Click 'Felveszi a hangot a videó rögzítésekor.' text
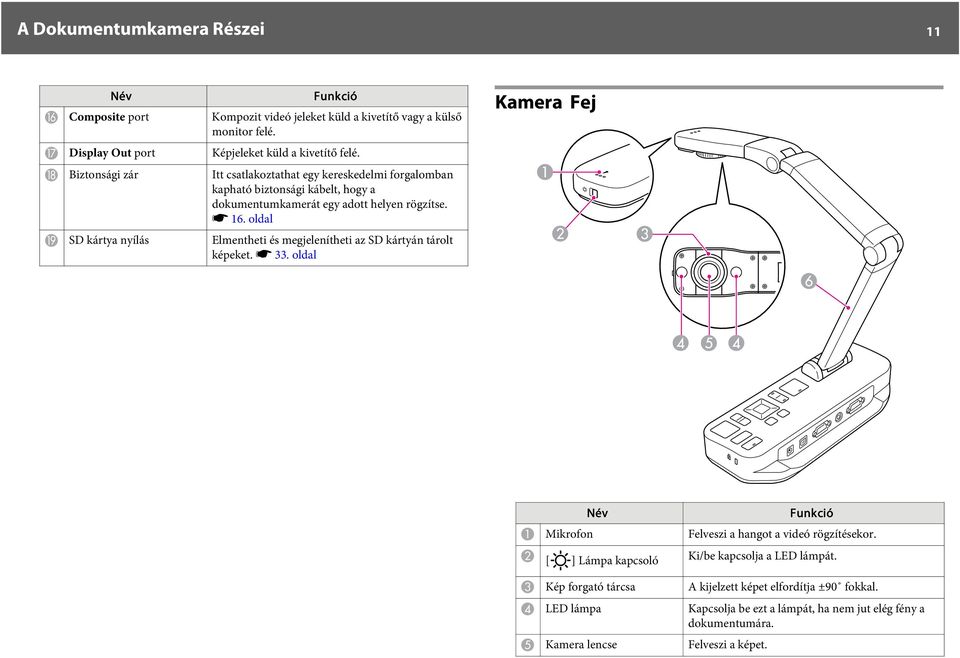Screen dimensions: 960x658 (x=782, y=534)
